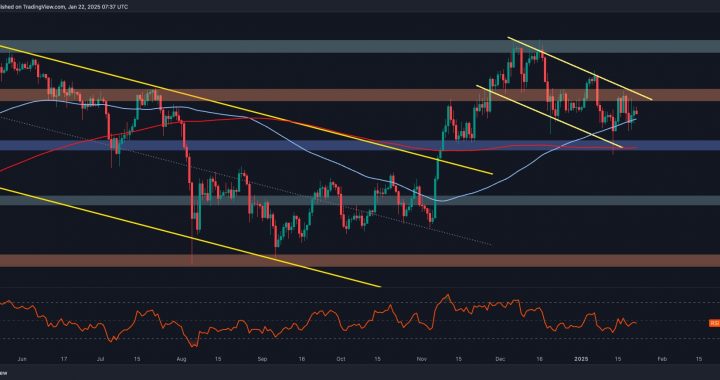
Task: Select the '17' date axis label
Action: tap(63, 358)
